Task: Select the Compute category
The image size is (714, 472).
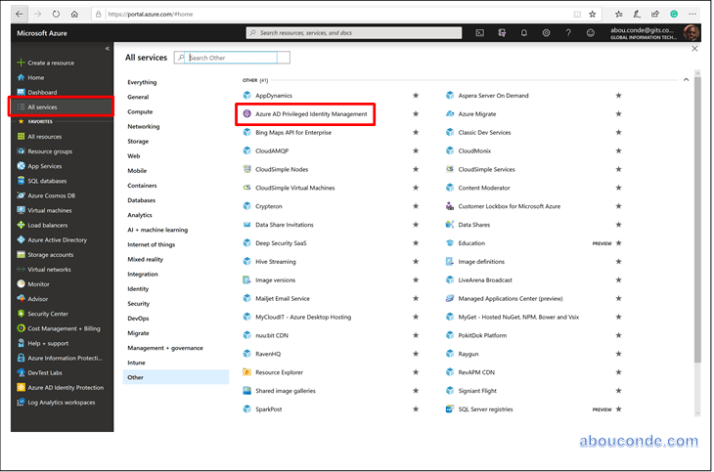Action: (x=140, y=112)
